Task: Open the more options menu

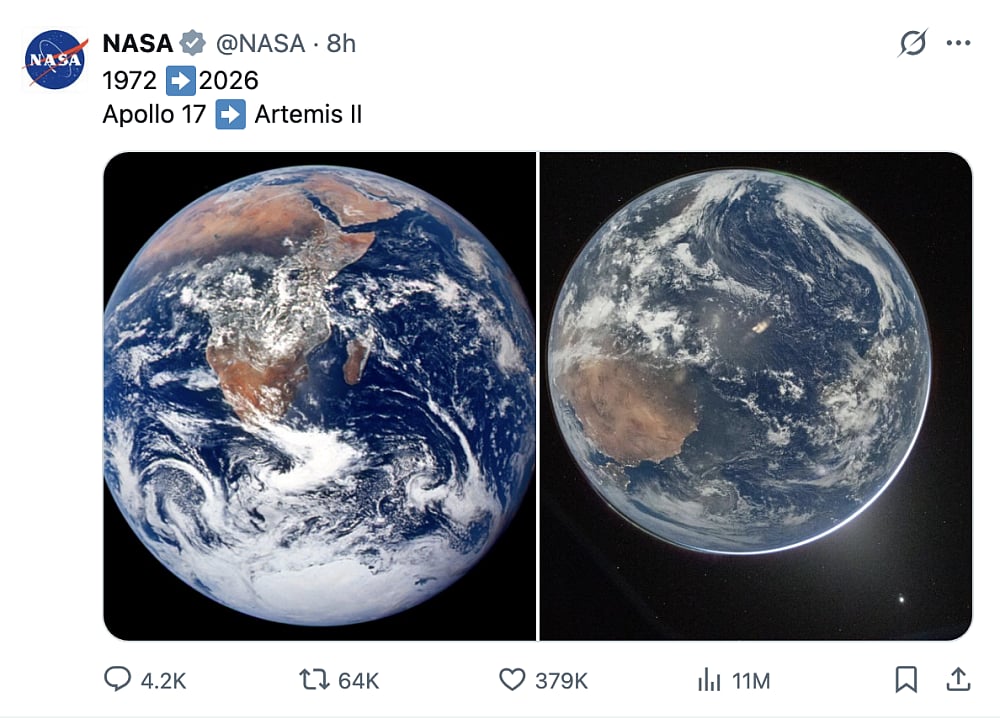Action: pyautogui.click(x=958, y=42)
